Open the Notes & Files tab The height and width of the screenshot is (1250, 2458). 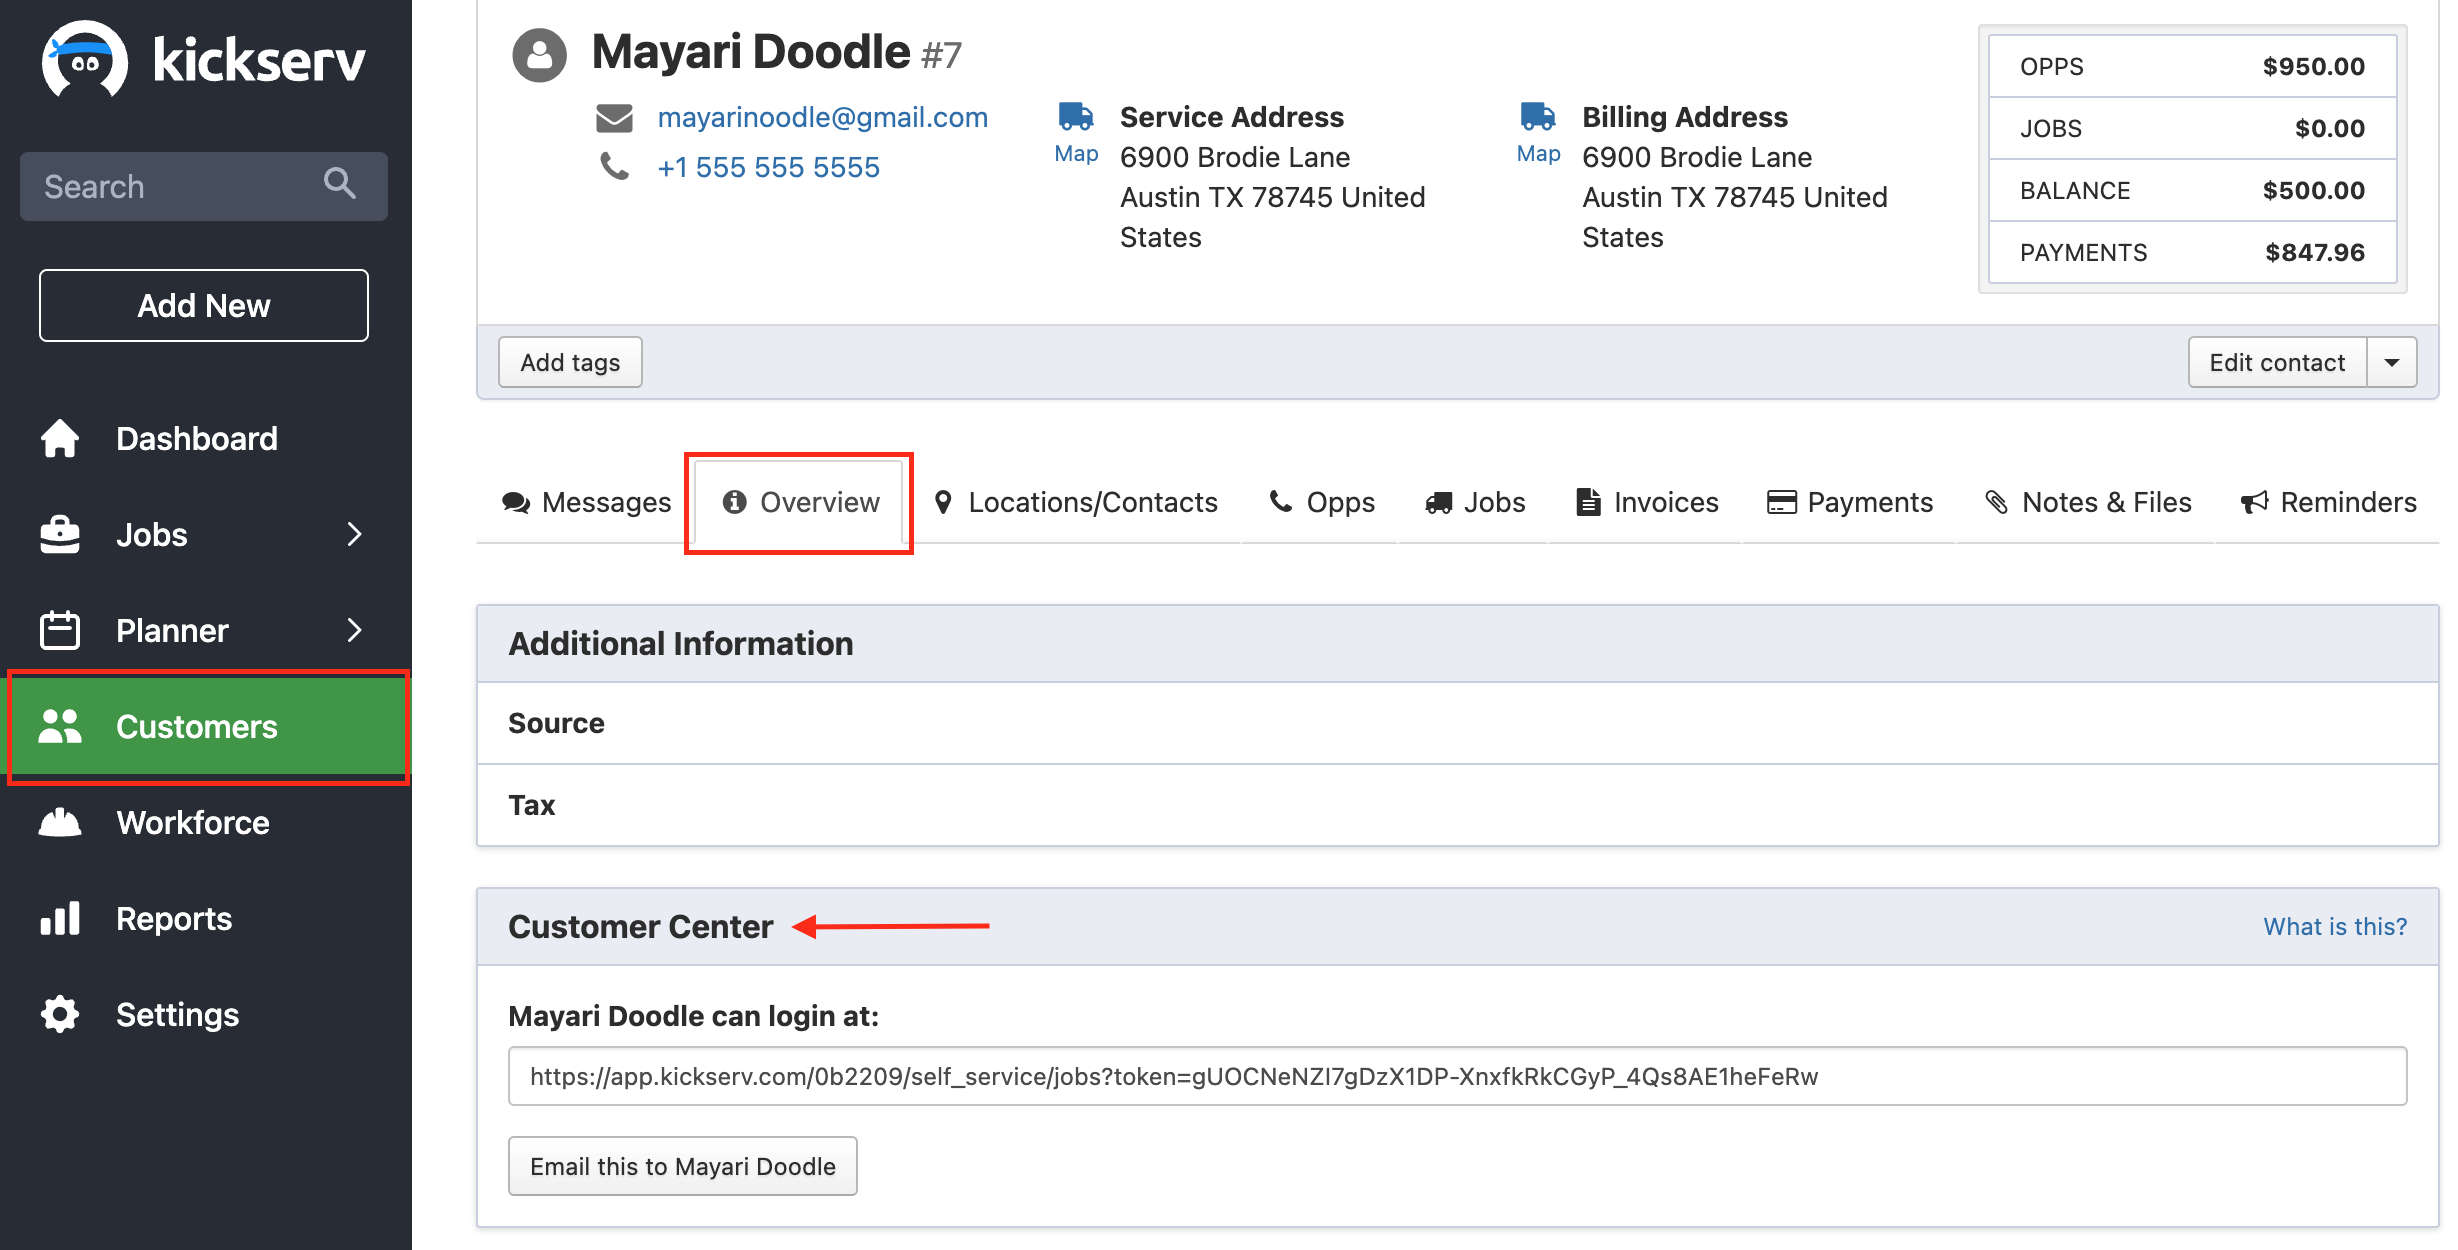(x=2088, y=502)
